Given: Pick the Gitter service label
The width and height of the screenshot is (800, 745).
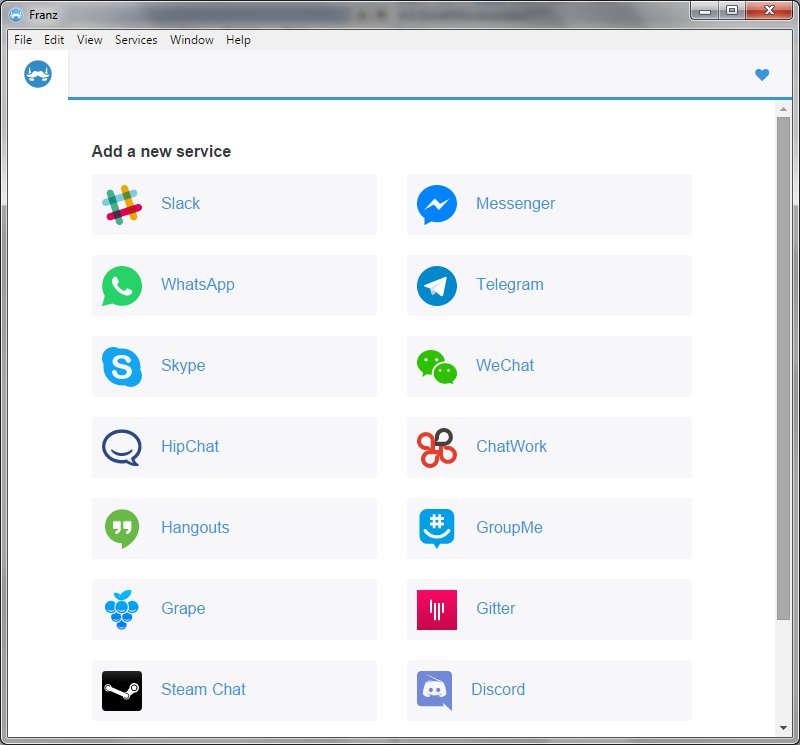Looking at the screenshot, I should [x=495, y=608].
